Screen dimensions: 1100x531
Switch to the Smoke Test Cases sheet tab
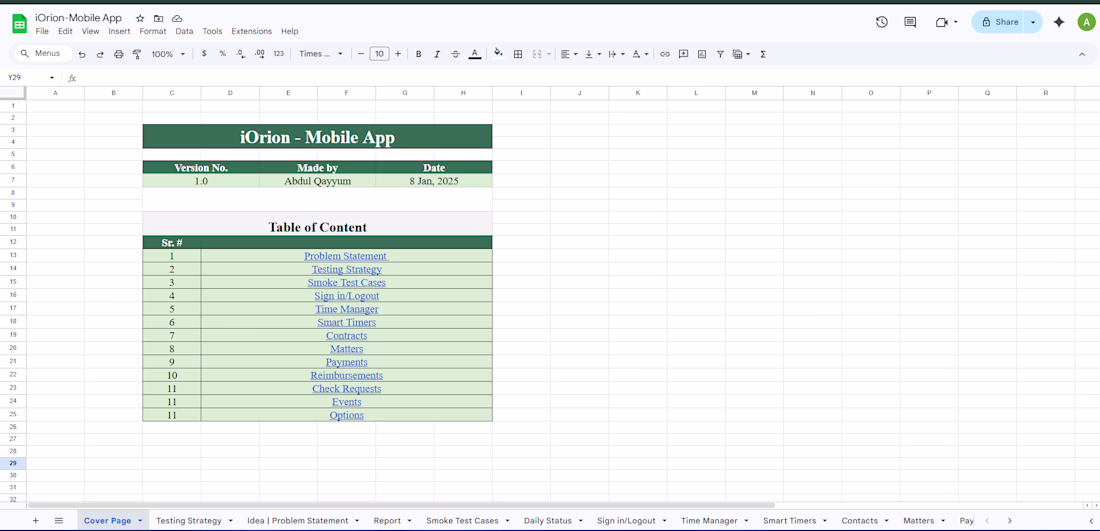pos(462,521)
